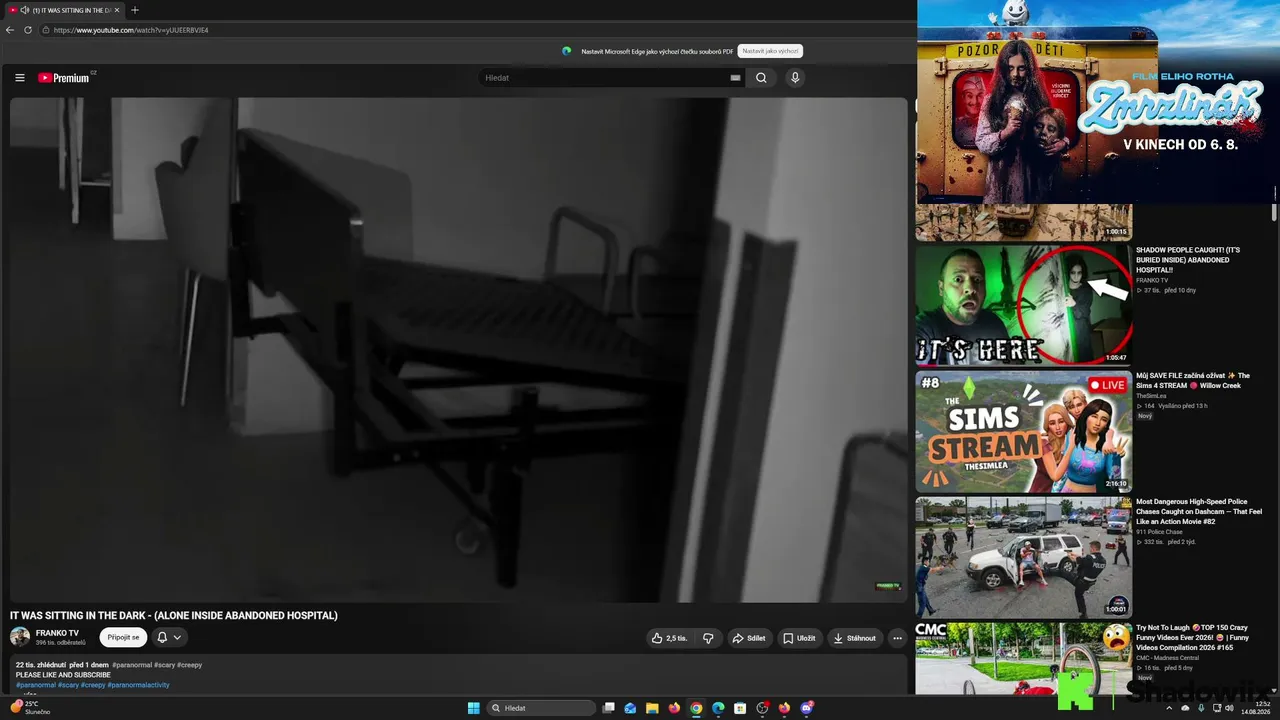Open Discord from the taskbar
Screen dimensions: 1280x720
point(807,708)
